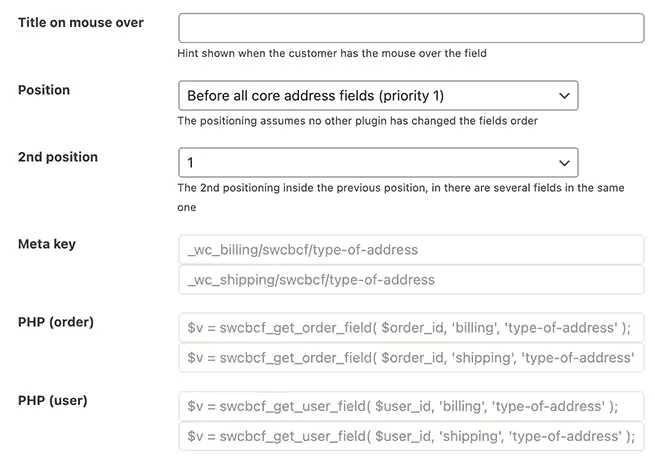
Task: Click the chevron arrow in the 2nd position dropdown
Action: pyautogui.click(x=564, y=163)
